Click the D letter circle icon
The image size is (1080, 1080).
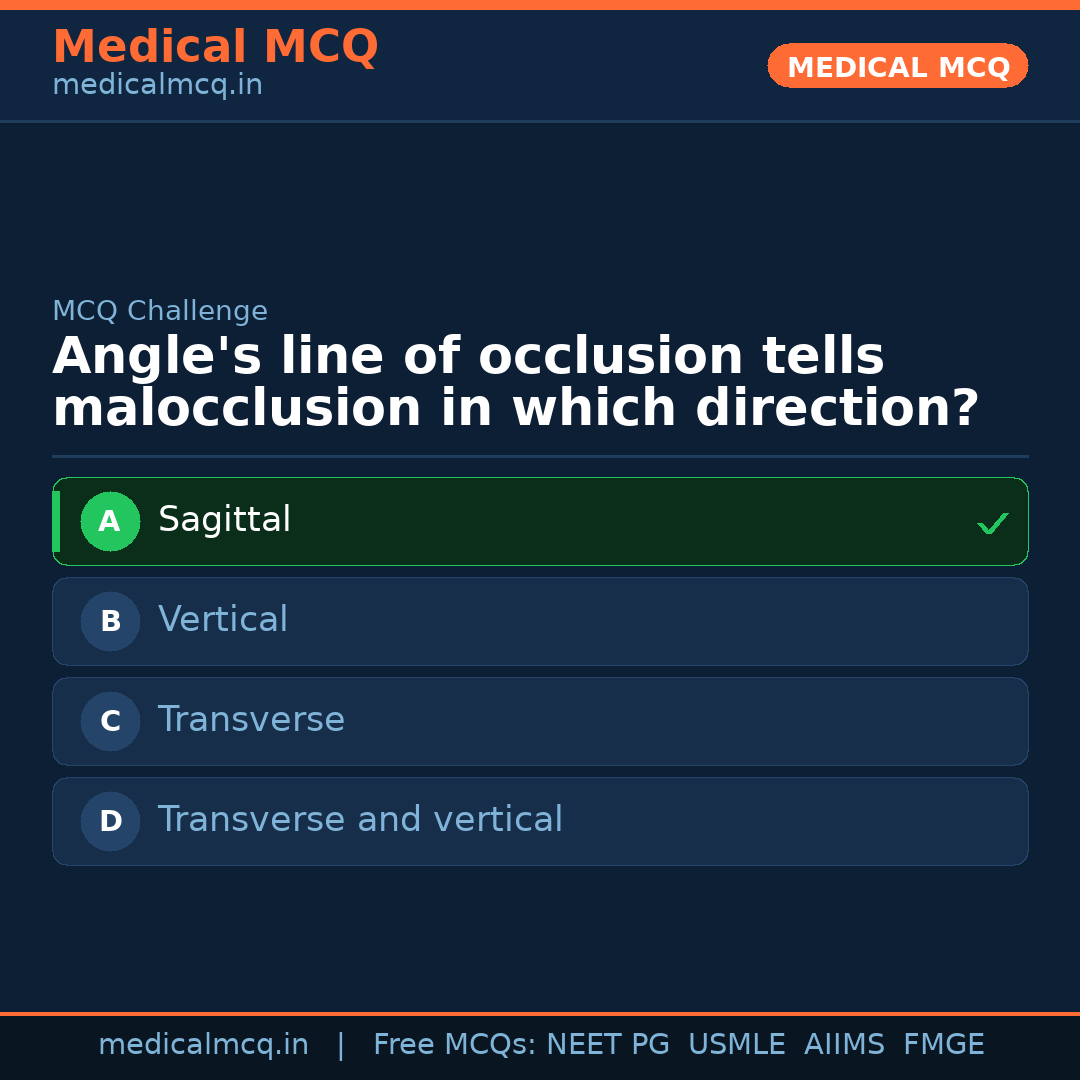point(110,821)
